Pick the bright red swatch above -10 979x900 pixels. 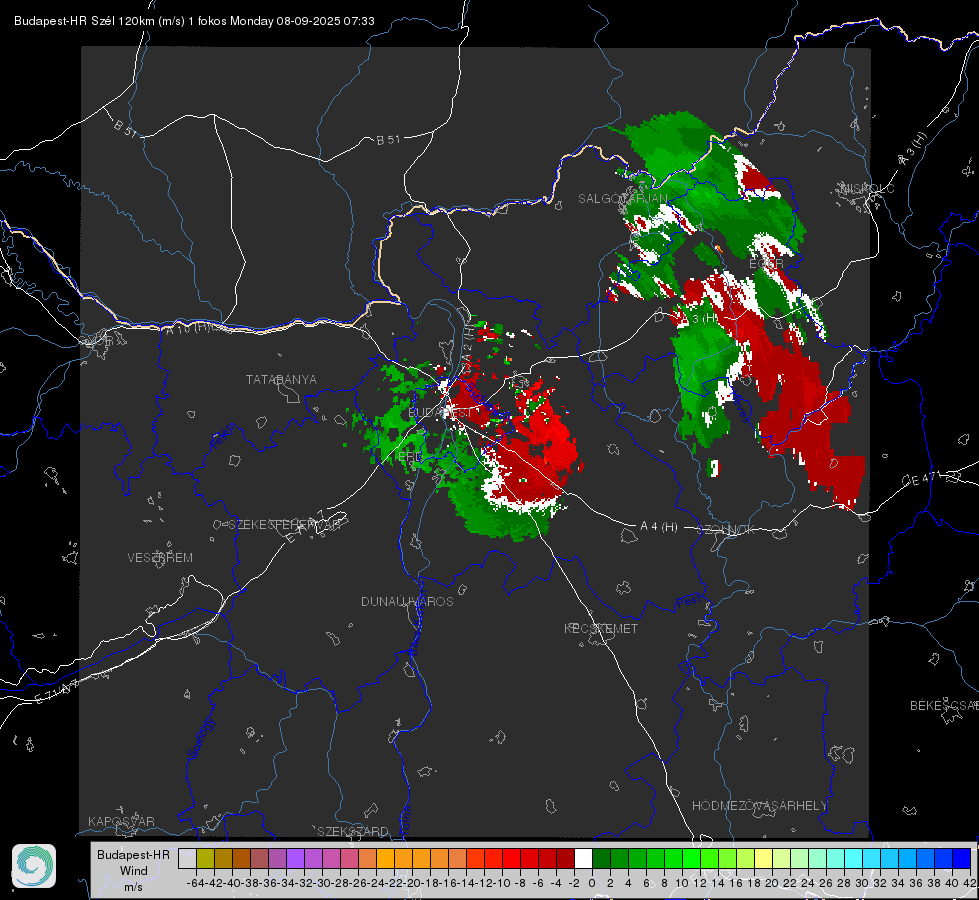pyautogui.click(x=511, y=858)
